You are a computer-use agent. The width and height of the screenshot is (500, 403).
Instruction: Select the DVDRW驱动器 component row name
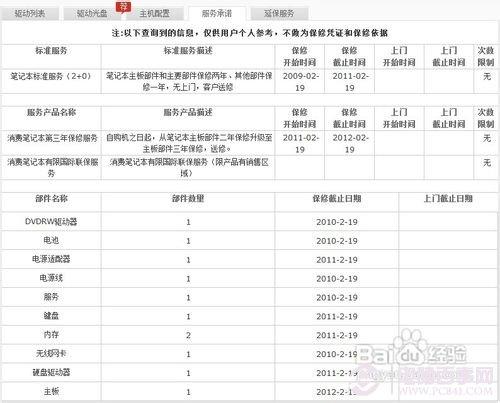tap(51, 222)
